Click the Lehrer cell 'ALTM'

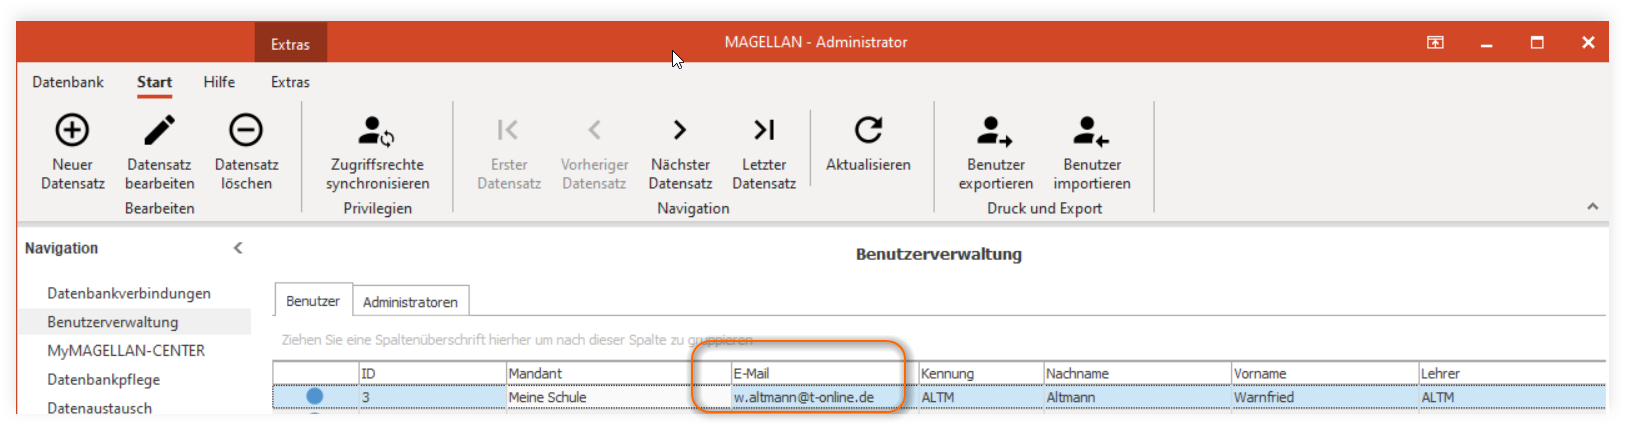pos(1512,397)
